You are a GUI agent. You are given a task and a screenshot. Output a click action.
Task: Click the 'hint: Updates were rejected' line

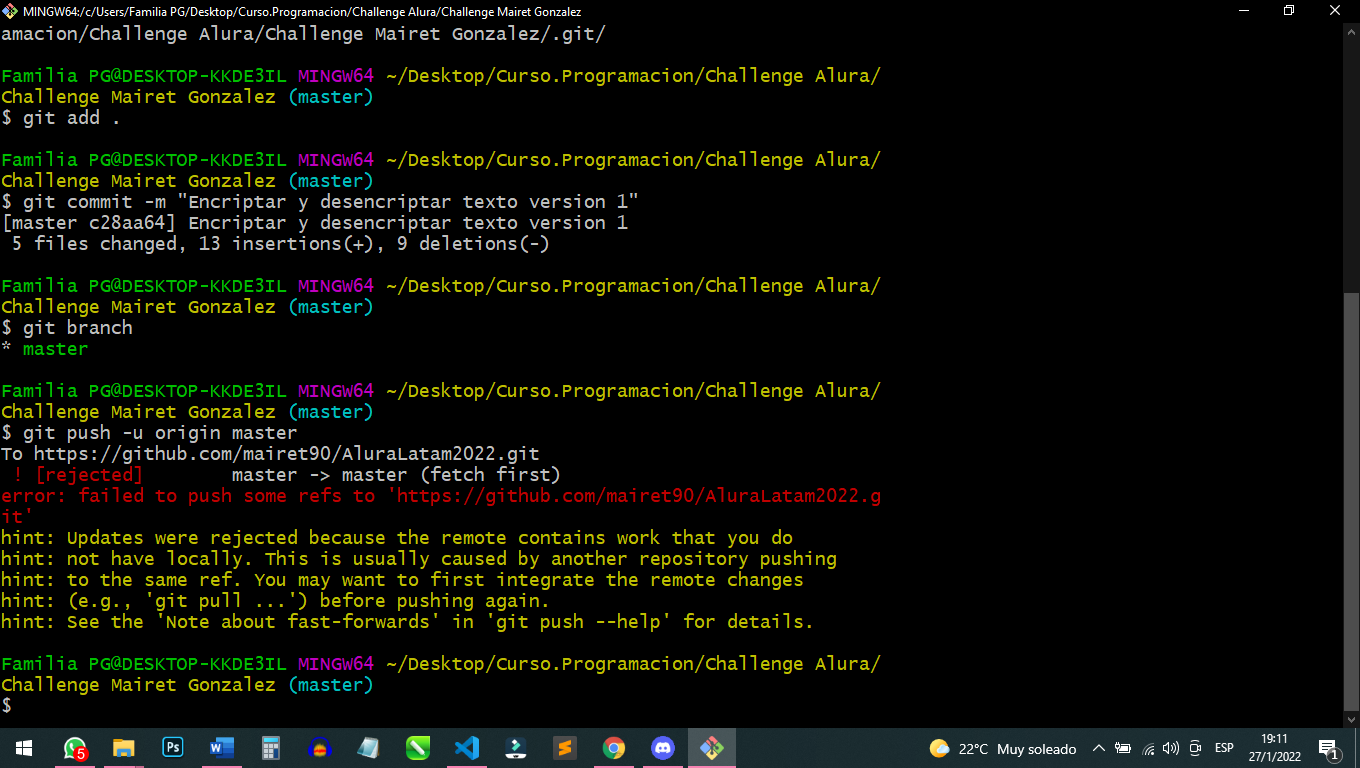pos(397,538)
